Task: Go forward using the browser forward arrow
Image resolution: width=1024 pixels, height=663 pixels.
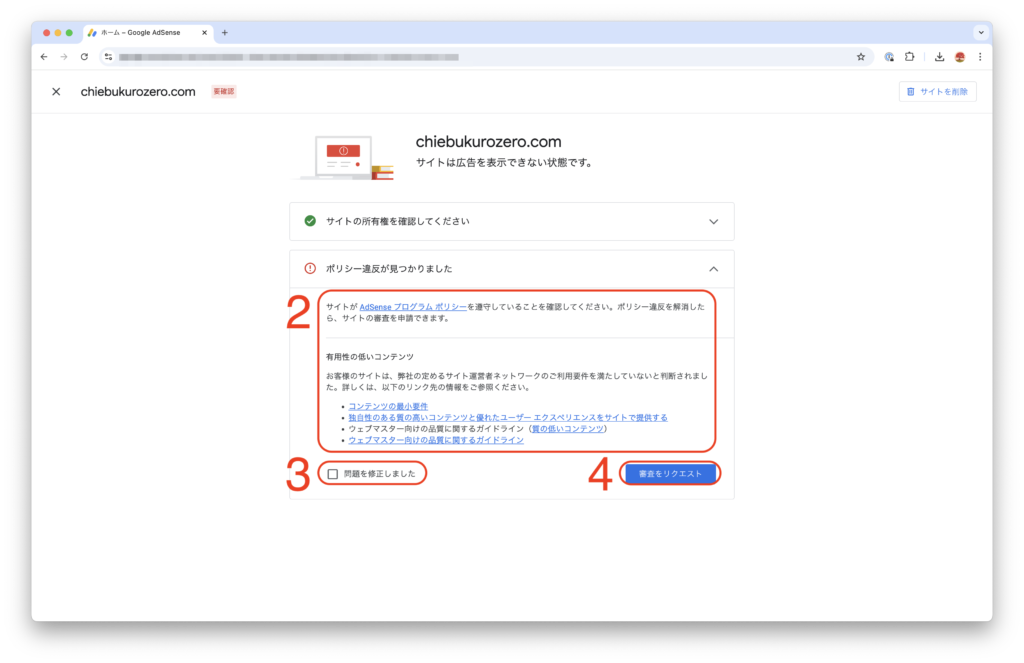Action: pyautogui.click(x=64, y=57)
